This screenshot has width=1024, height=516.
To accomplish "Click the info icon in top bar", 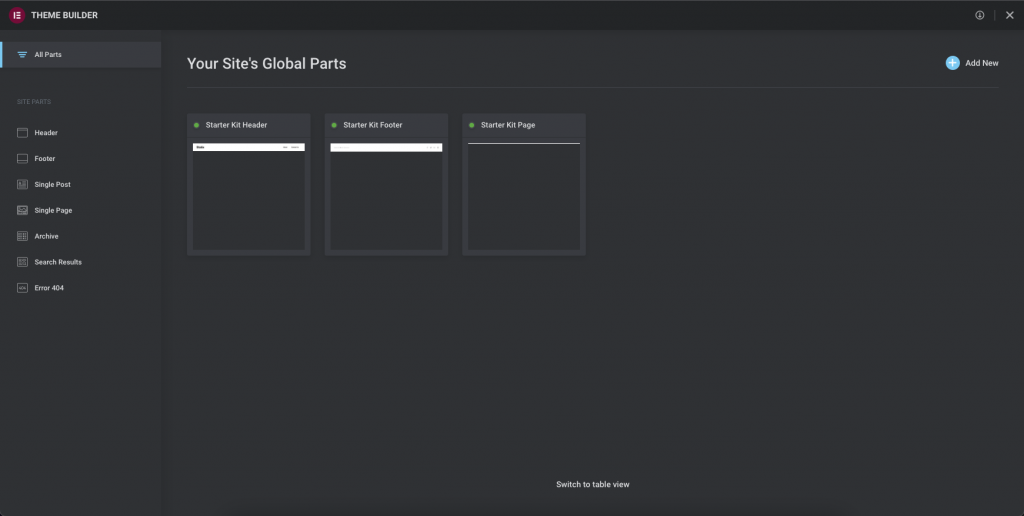I will [x=980, y=15].
